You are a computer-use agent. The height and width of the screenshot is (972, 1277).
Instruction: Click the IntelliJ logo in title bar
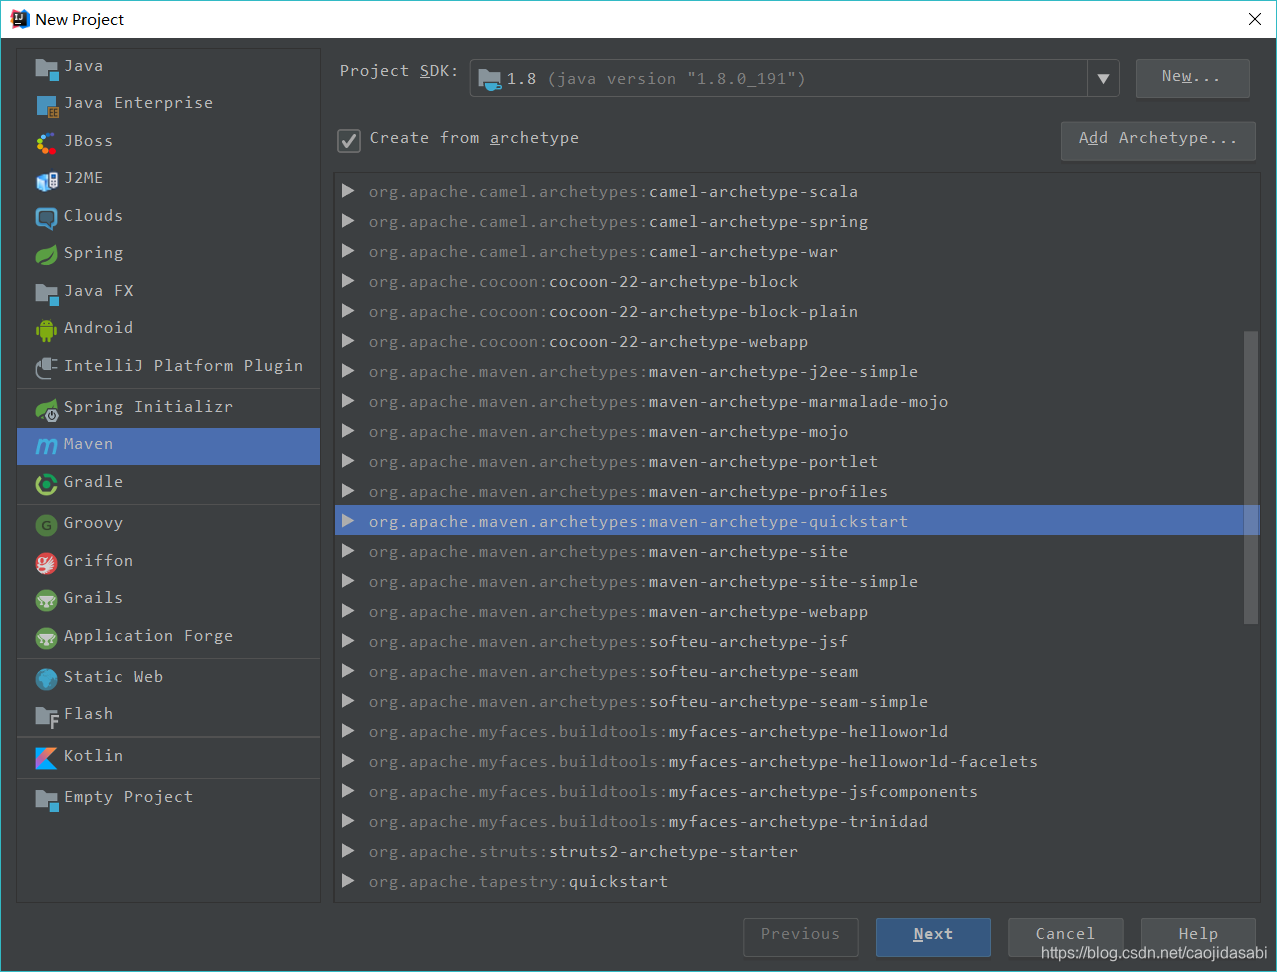19,18
